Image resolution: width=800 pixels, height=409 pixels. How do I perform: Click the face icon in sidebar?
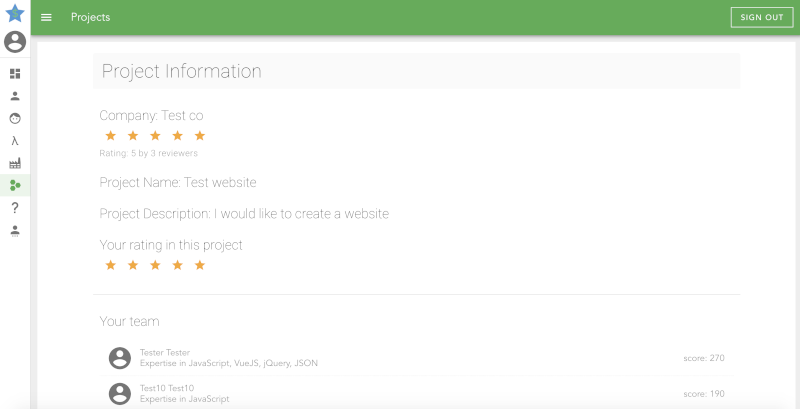(x=15, y=118)
